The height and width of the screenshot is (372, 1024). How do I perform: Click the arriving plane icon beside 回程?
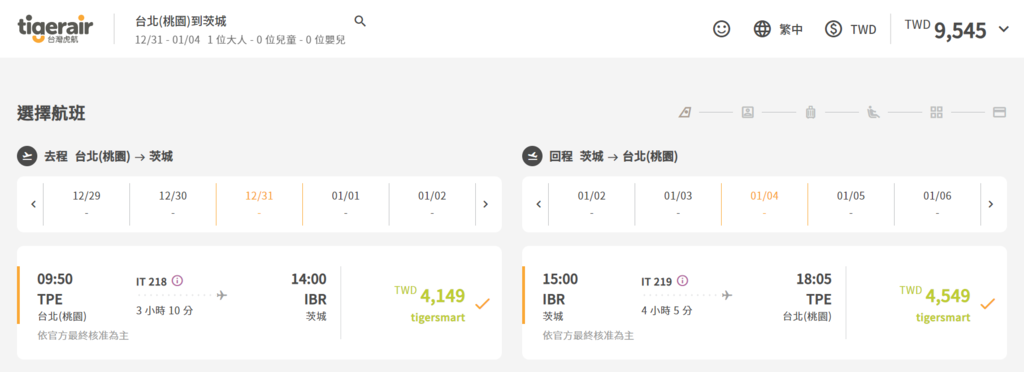[x=532, y=157]
